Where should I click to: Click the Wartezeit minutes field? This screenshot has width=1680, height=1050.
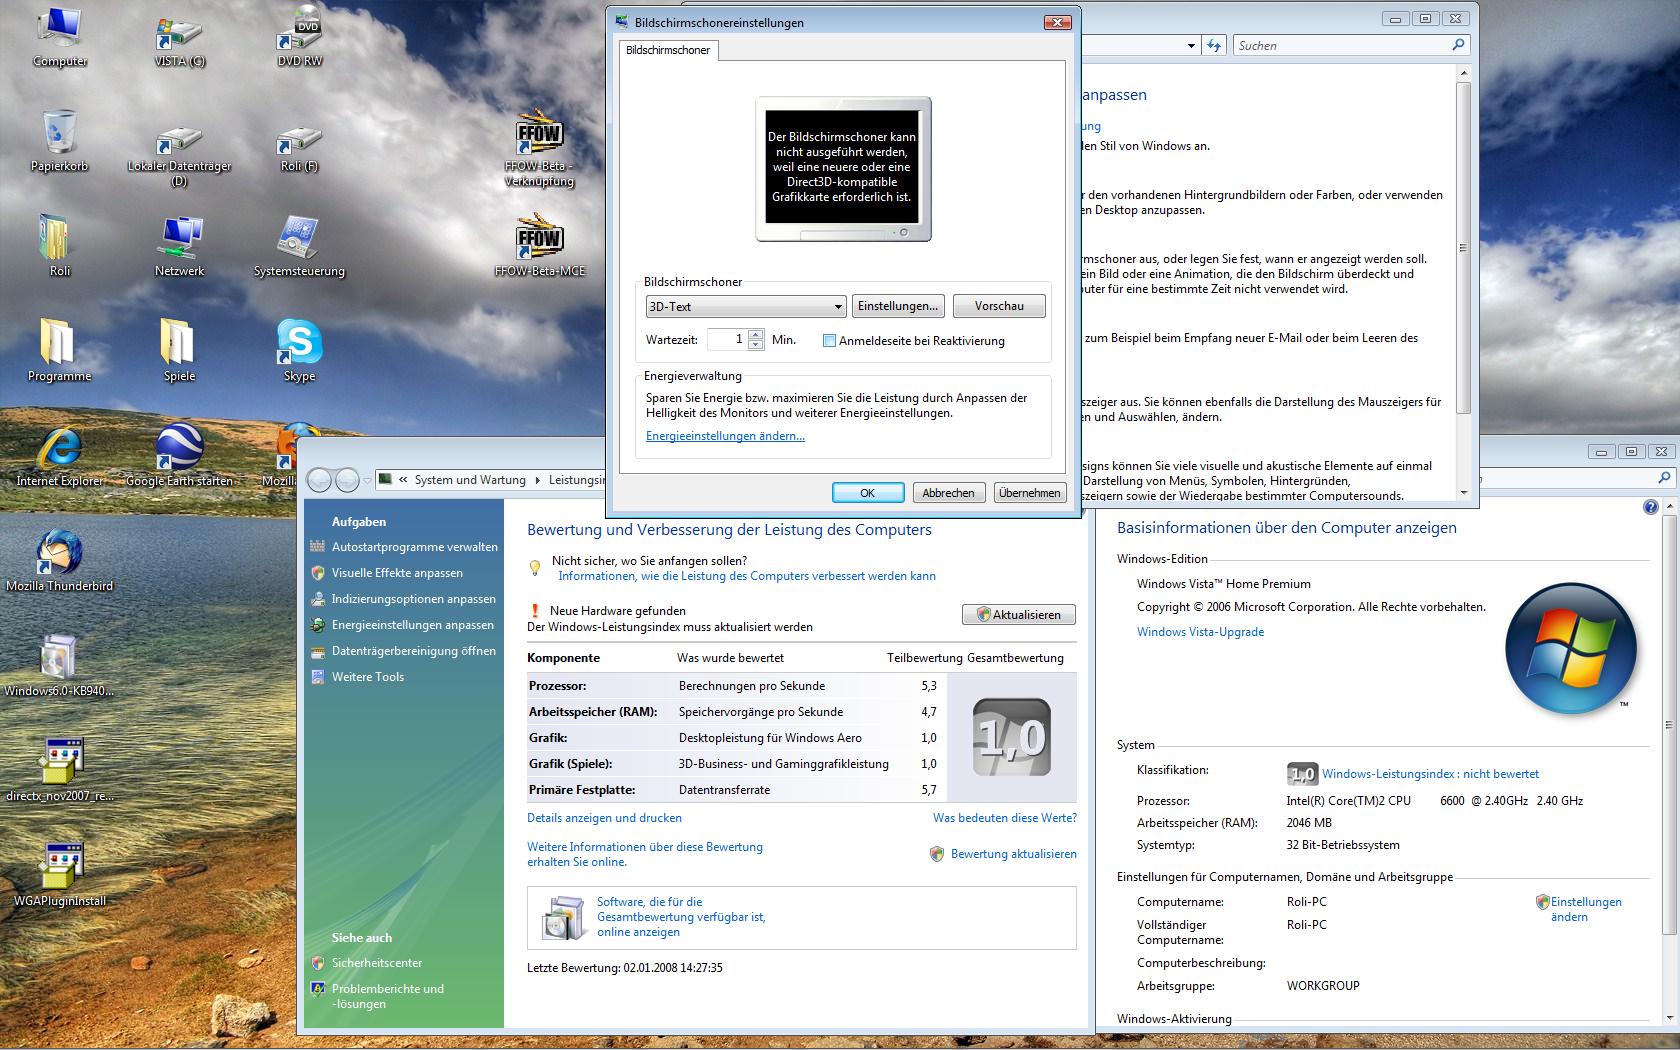coord(726,340)
